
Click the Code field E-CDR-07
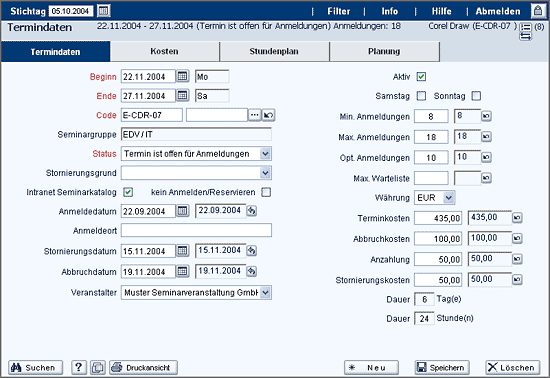(x=152, y=115)
